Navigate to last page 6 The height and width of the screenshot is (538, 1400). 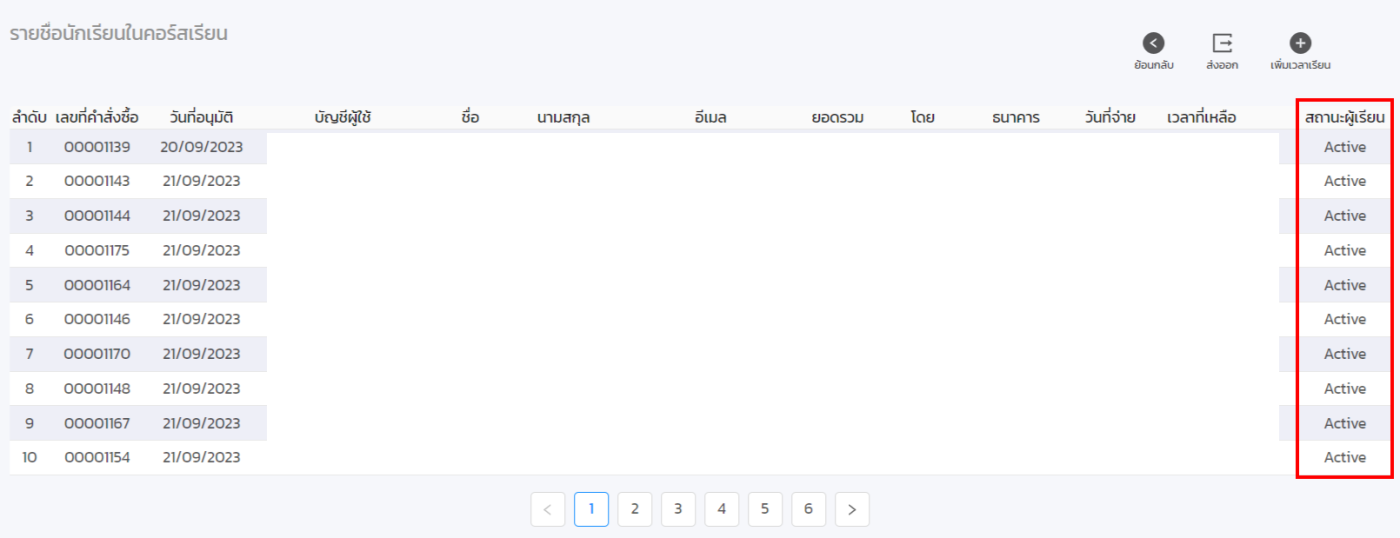click(808, 509)
